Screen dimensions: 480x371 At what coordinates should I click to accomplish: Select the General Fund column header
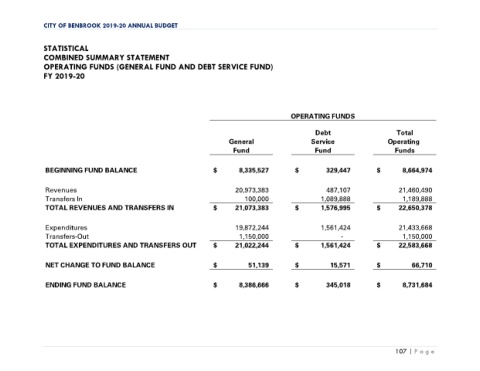(x=241, y=146)
